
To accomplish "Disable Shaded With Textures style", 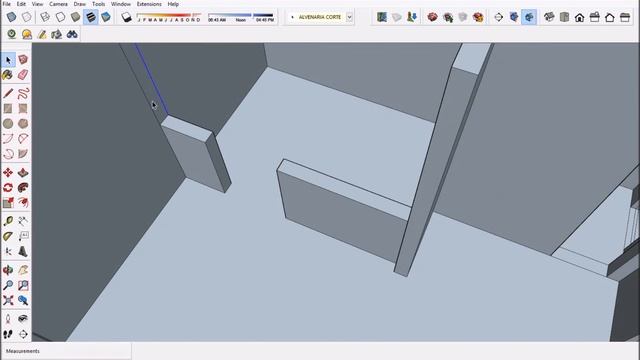I will click(91, 17).
